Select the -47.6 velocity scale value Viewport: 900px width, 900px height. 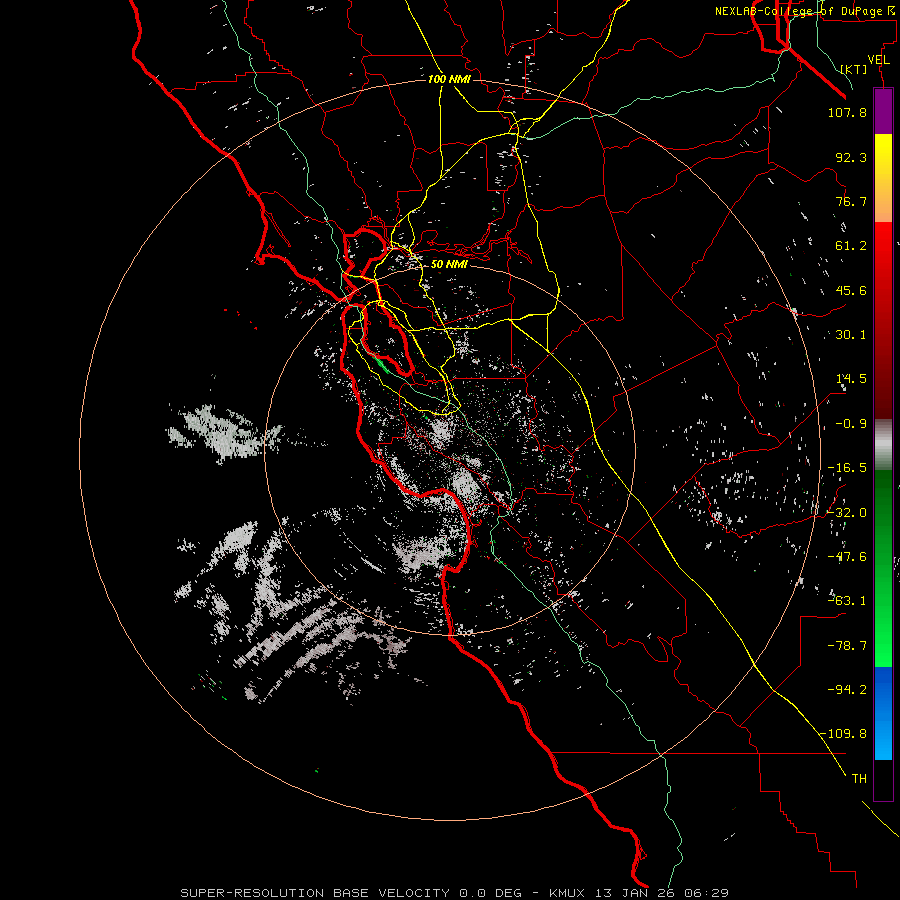(x=847, y=557)
